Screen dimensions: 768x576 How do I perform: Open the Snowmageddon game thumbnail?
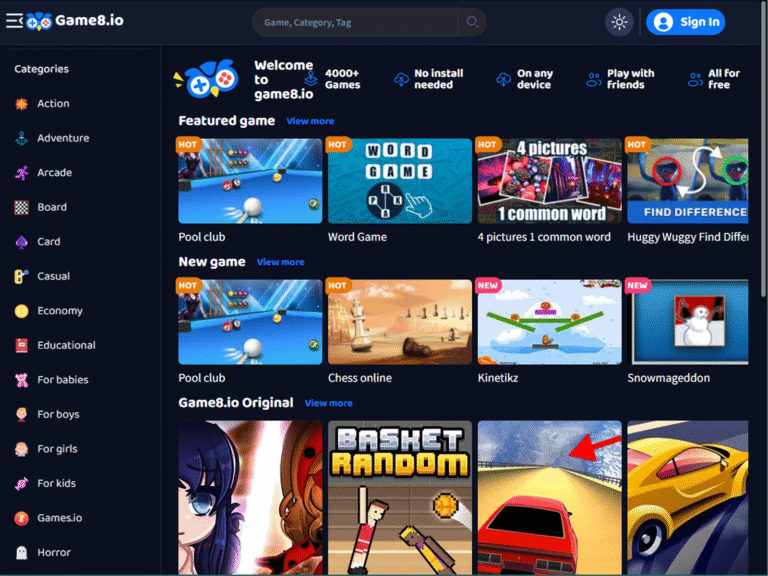[688, 322]
